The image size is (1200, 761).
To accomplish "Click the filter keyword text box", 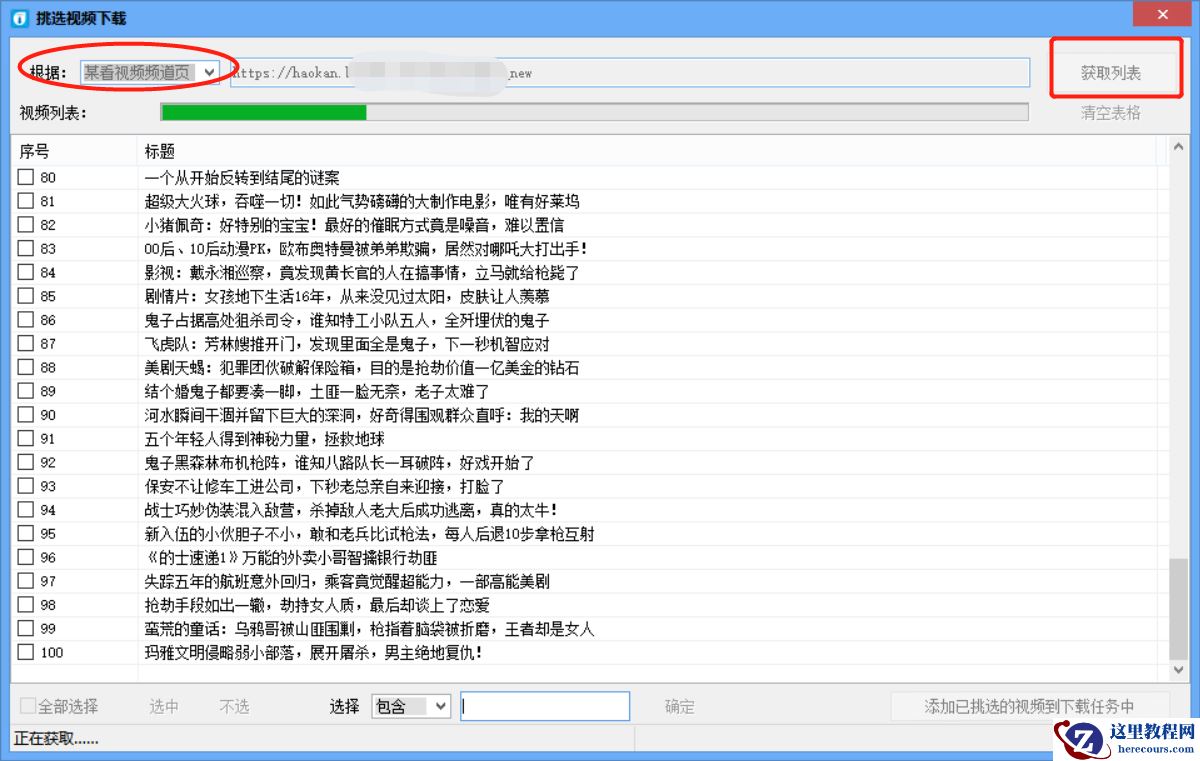I will point(545,706).
